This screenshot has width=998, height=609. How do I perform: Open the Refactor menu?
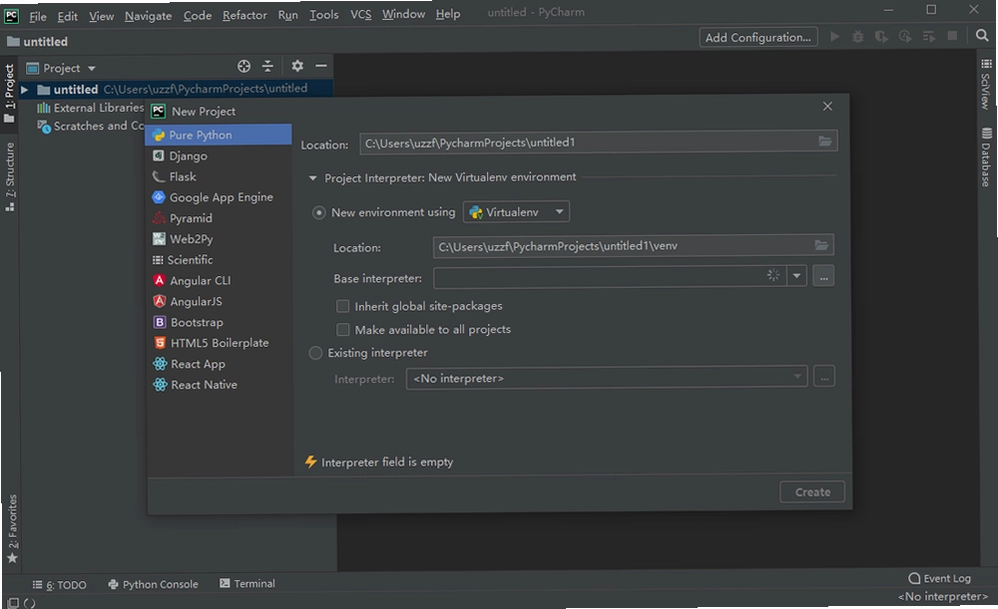click(244, 15)
